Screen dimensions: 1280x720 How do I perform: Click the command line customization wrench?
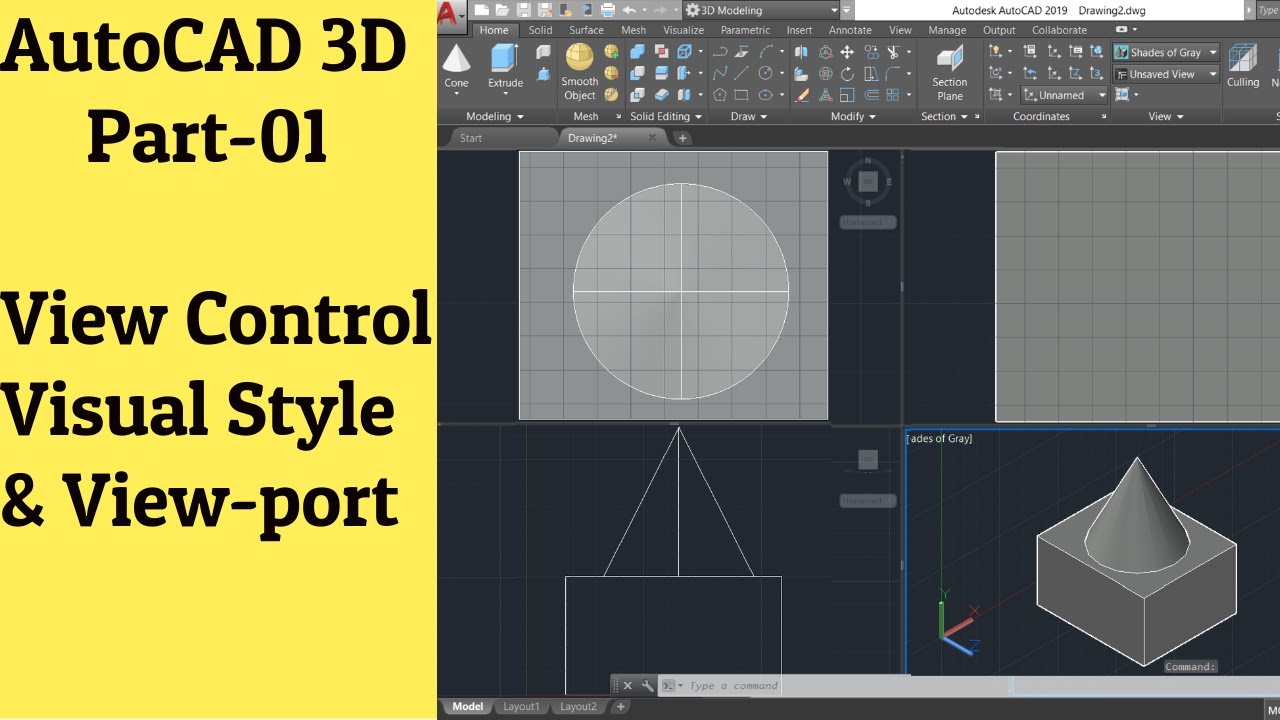[x=647, y=686]
